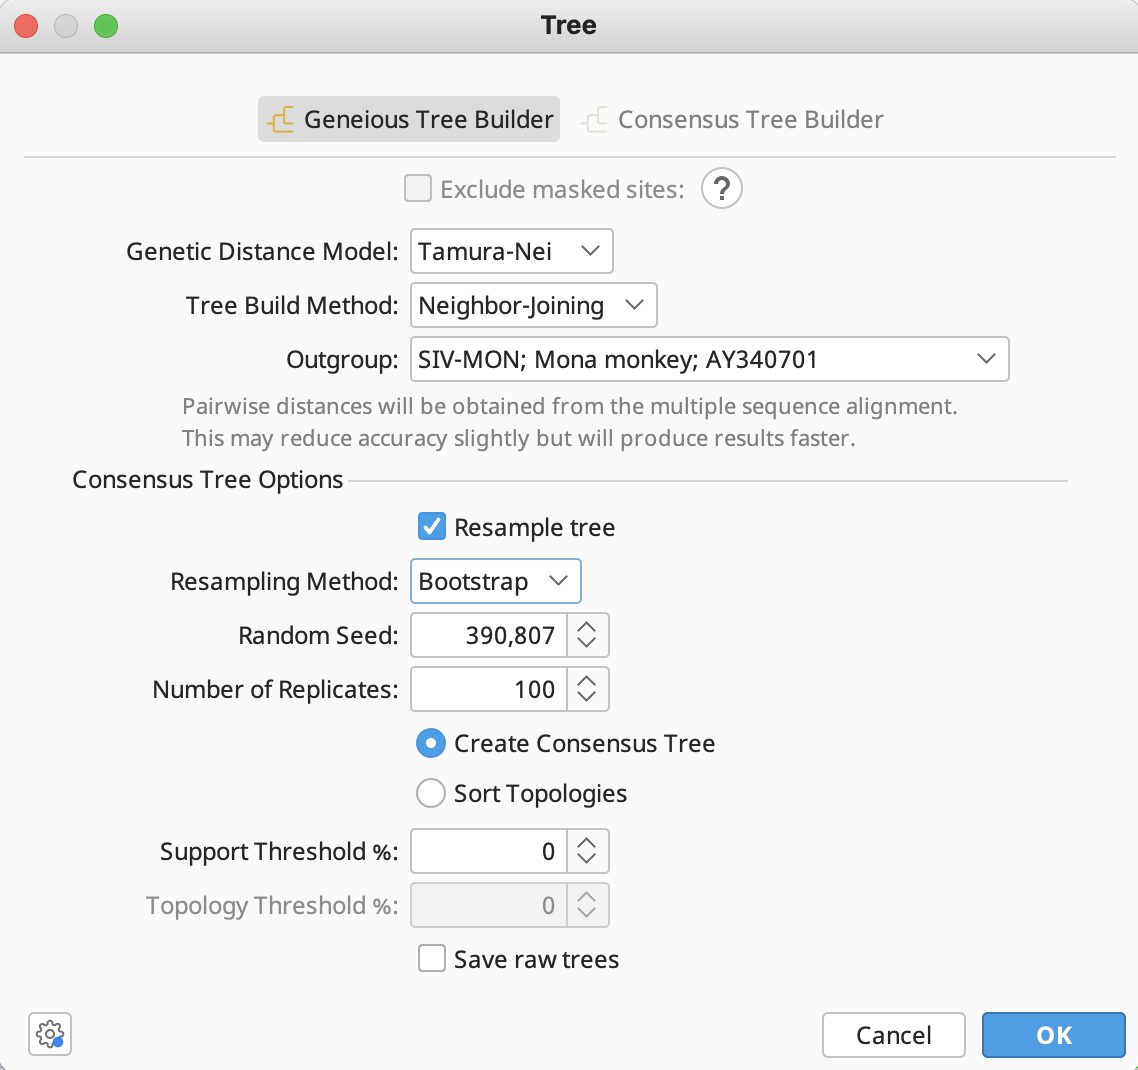Click the help question mark icon
This screenshot has width=1138, height=1070.
tap(721, 188)
